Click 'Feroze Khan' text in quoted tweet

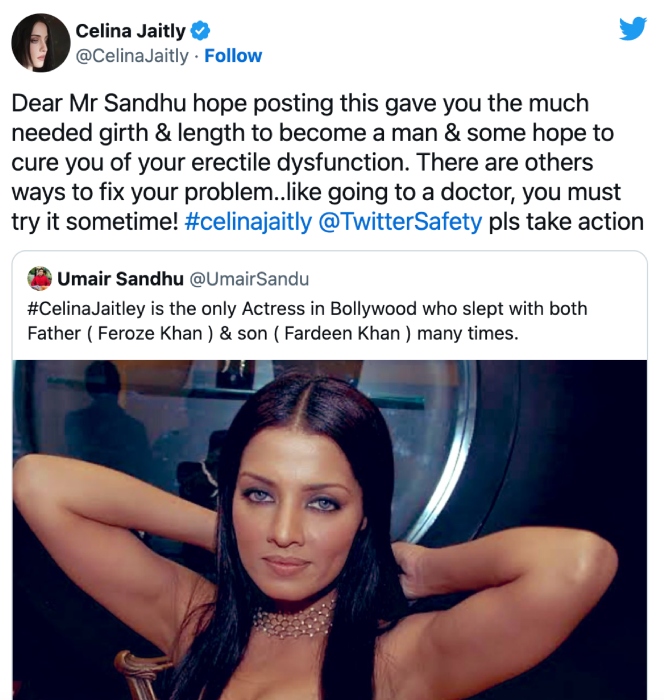tap(150, 333)
